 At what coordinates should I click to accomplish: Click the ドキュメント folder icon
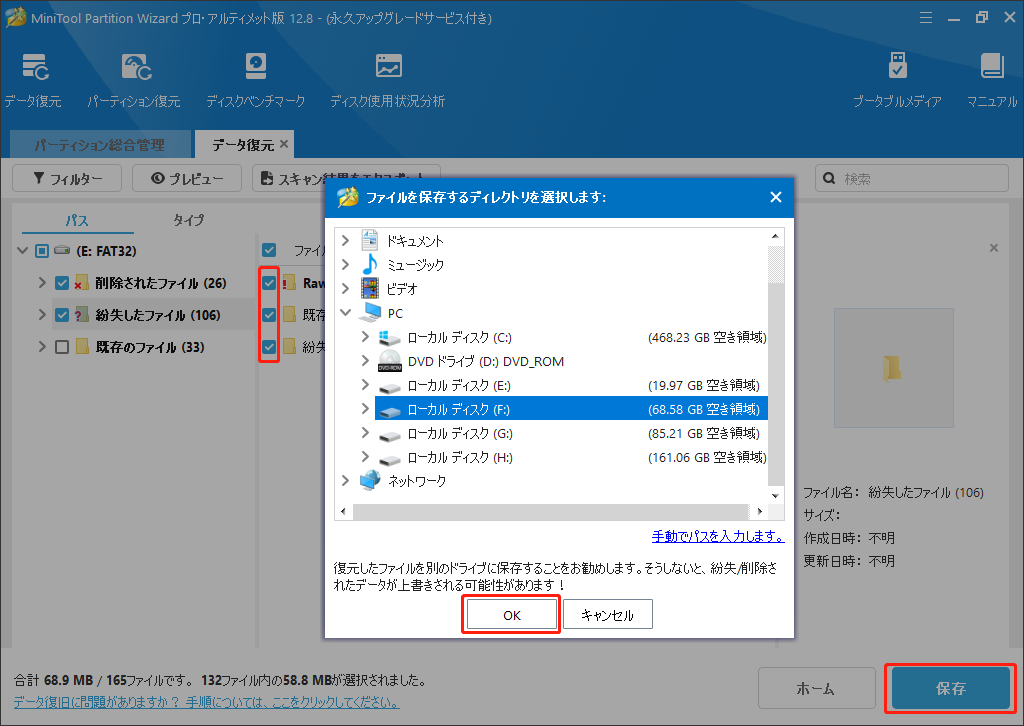[370, 240]
